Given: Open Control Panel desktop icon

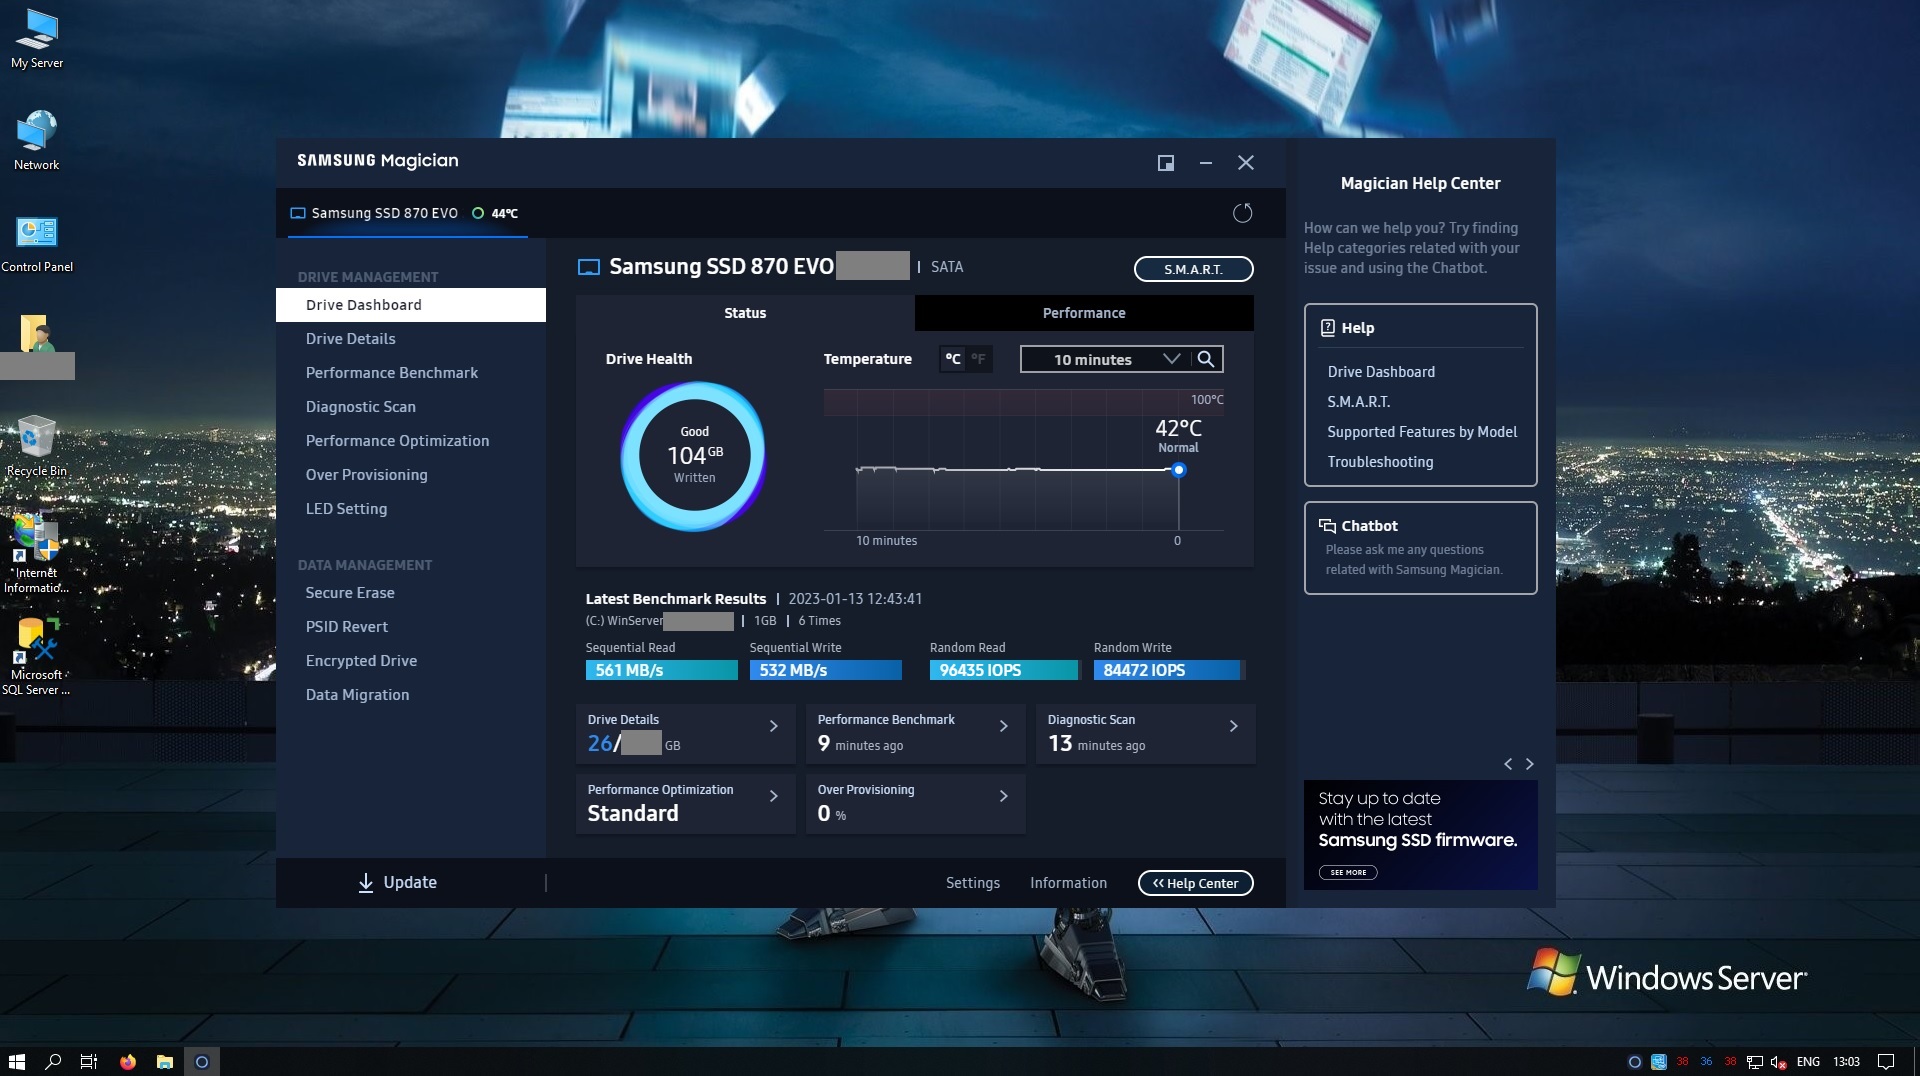Looking at the screenshot, I should pos(37,244).
